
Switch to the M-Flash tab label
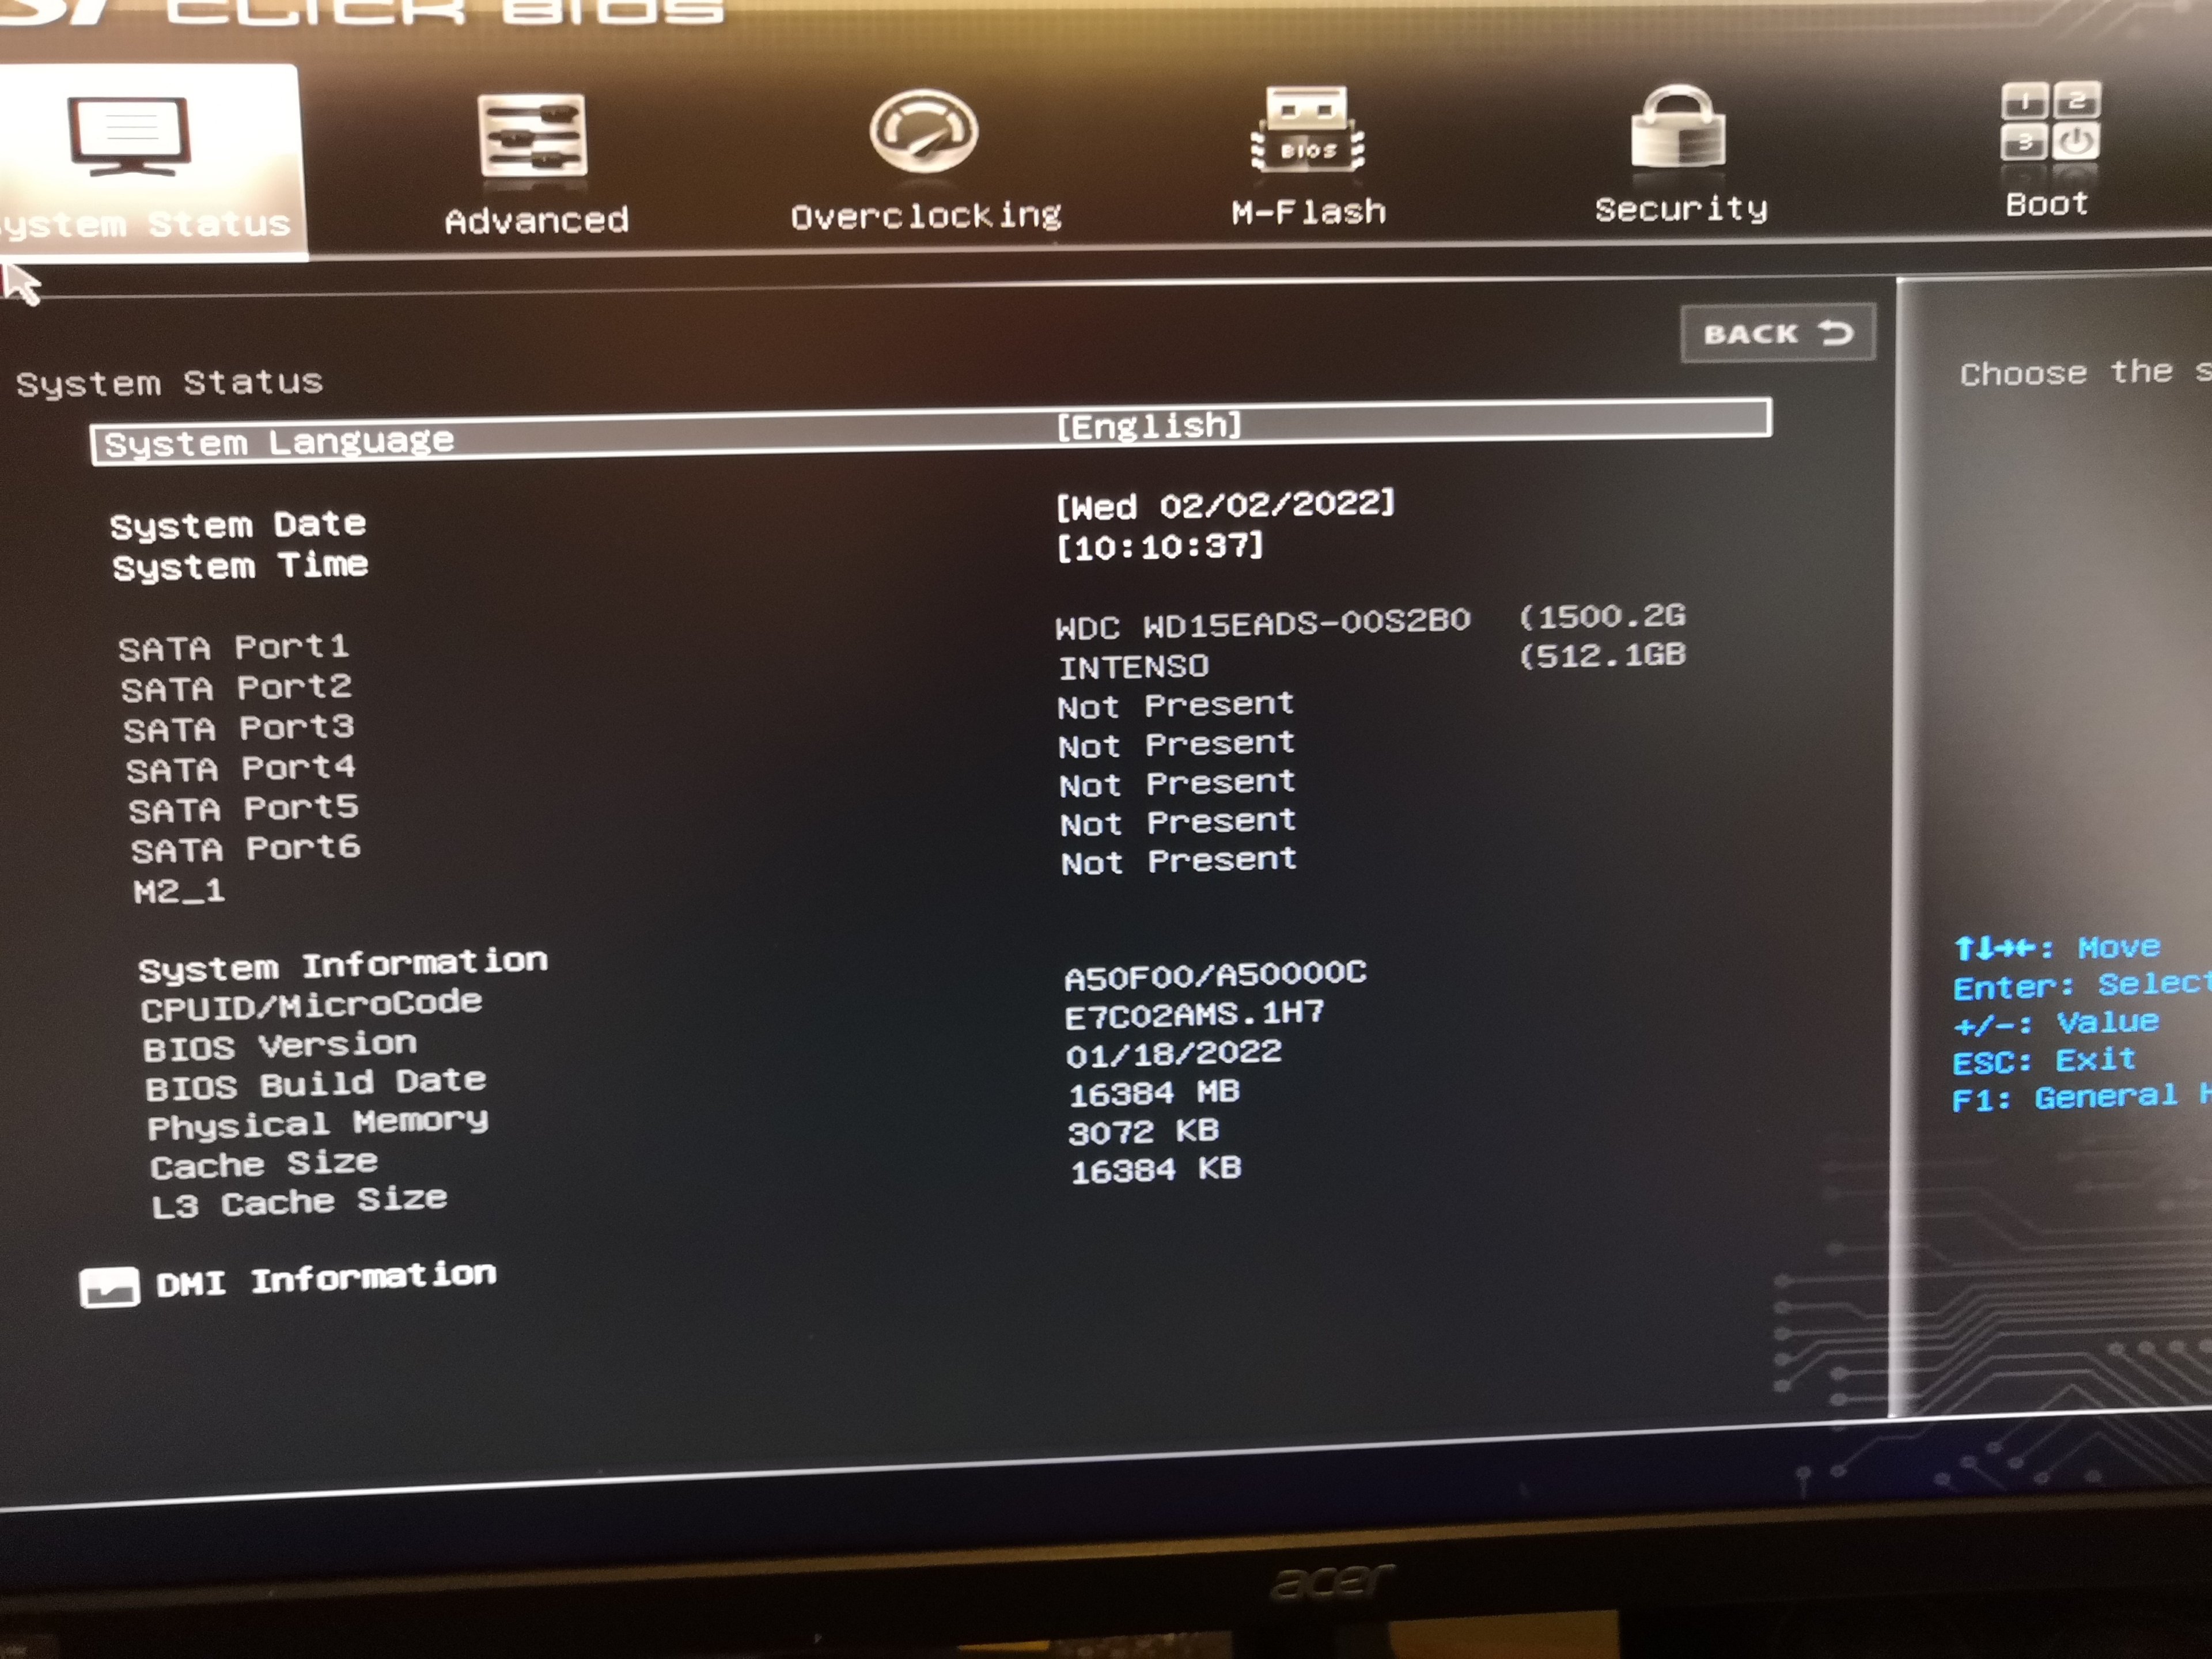click(1308, 212)
